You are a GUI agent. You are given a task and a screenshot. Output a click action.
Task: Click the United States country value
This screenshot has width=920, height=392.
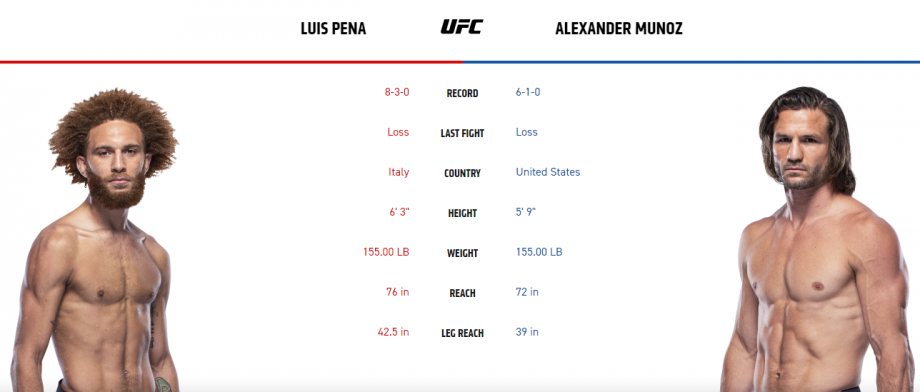tap(548, 172)
